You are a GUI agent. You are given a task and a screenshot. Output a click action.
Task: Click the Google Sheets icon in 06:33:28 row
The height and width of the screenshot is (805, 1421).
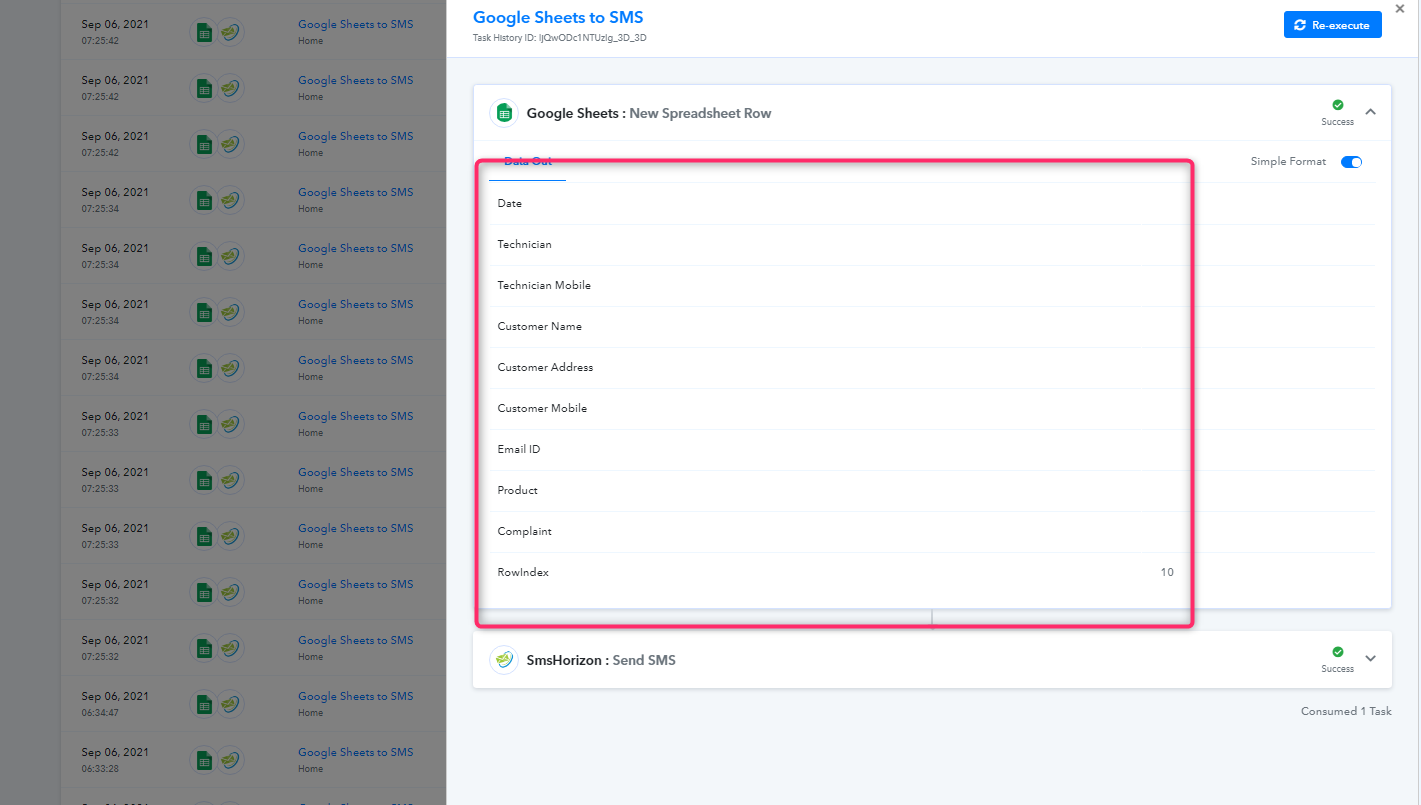(204, 760)
